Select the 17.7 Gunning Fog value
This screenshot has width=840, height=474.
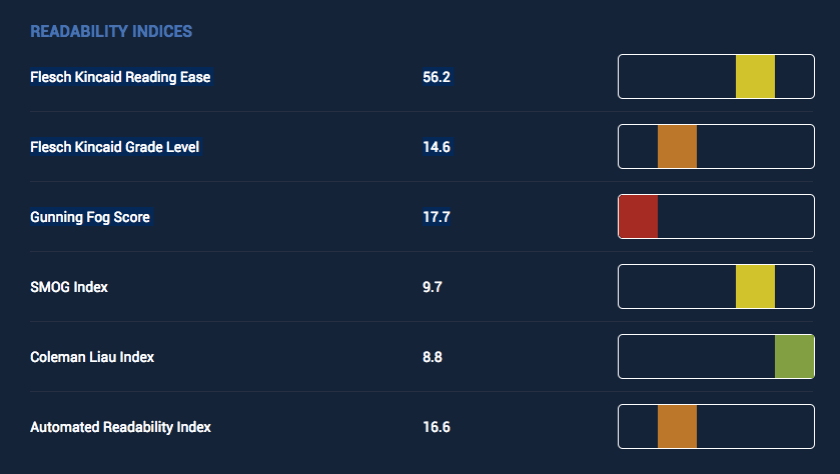(x=437, y=217)
